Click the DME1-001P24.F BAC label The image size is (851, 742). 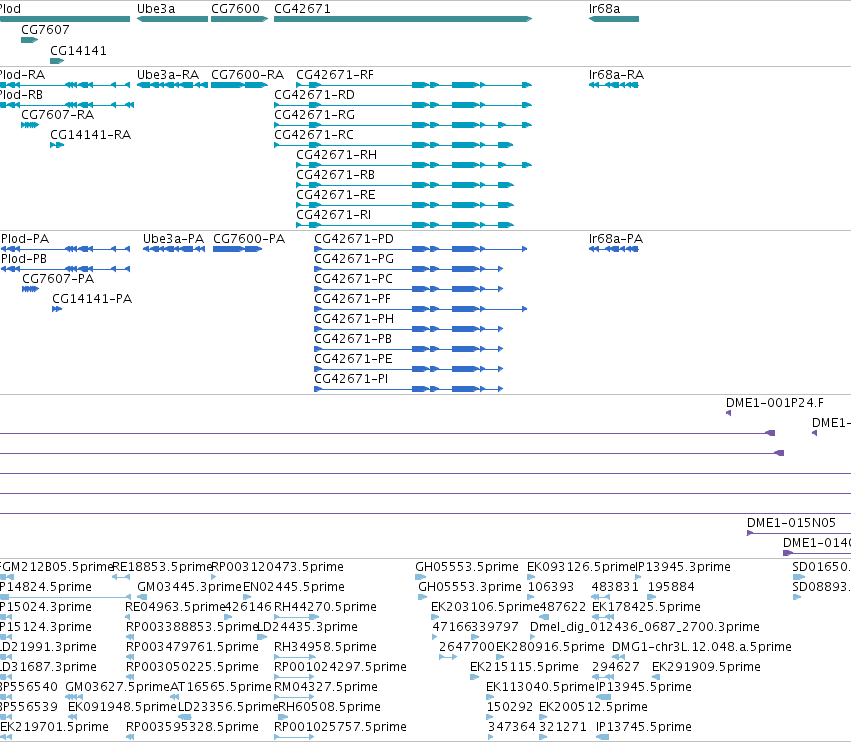pyautogui.click(x=774, y=403)
